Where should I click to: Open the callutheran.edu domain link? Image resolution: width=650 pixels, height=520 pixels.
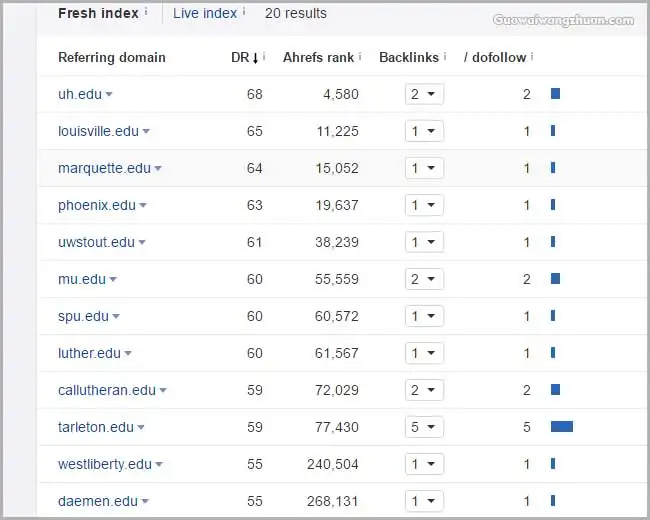click(x=107, y=390)
